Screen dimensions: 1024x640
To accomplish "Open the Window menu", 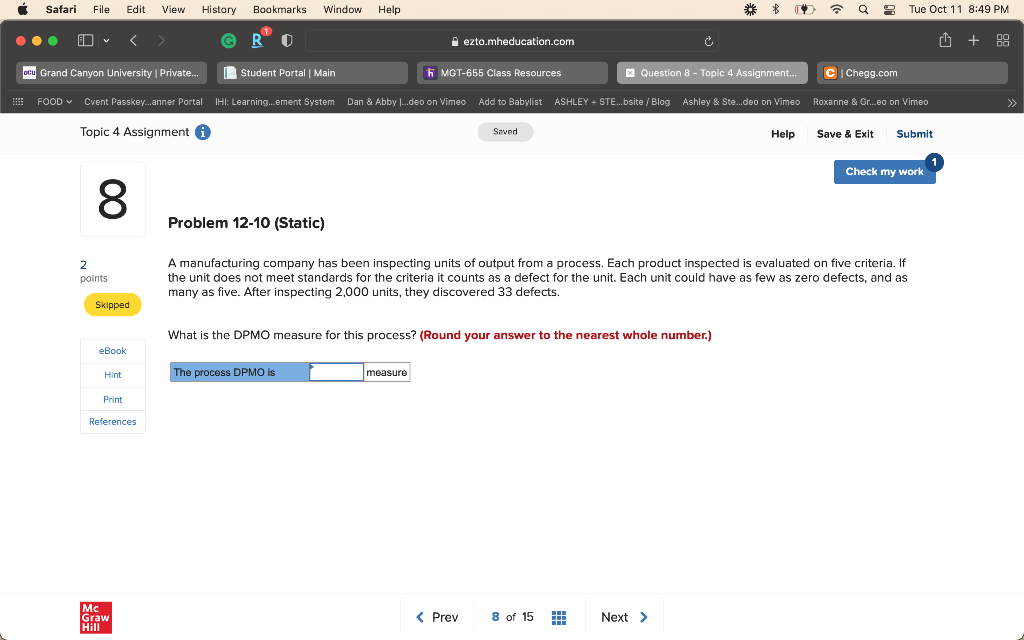I will click(x=342, y=9).
